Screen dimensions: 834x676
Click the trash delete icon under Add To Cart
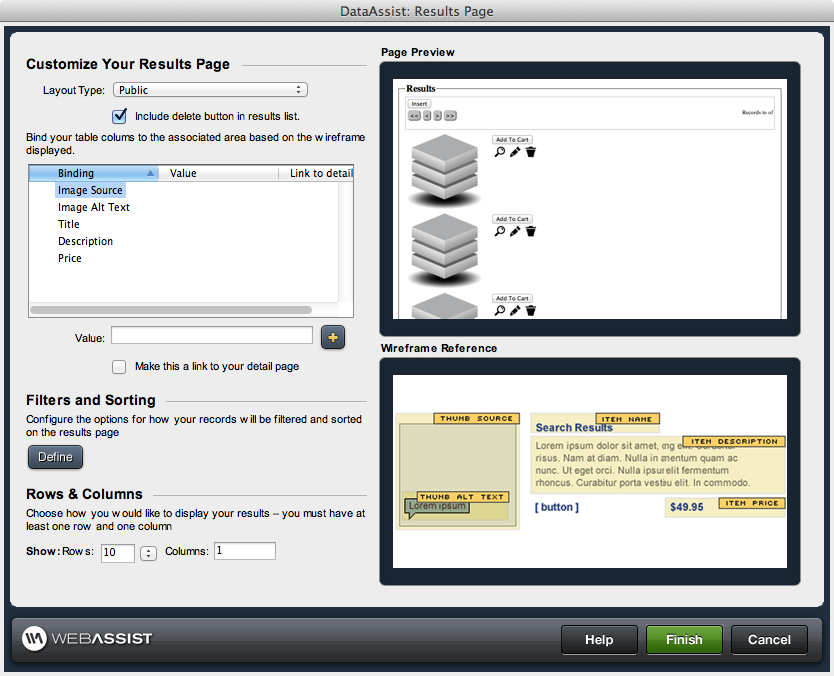tap(530, 150)
